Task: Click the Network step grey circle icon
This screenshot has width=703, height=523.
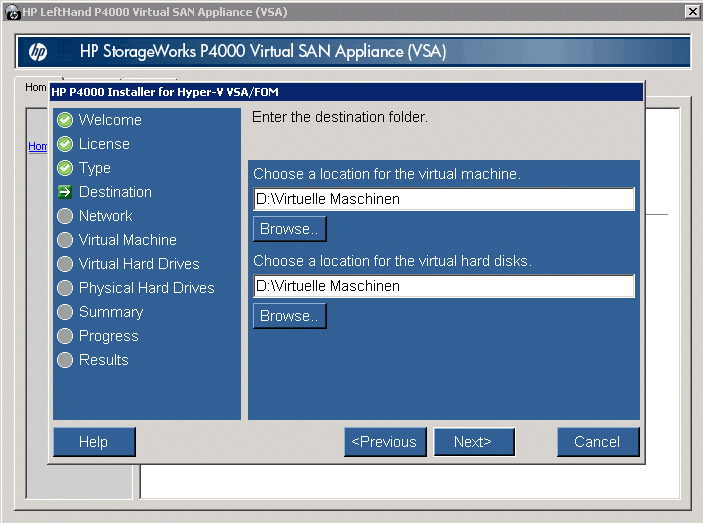Action: coord(65,216)
